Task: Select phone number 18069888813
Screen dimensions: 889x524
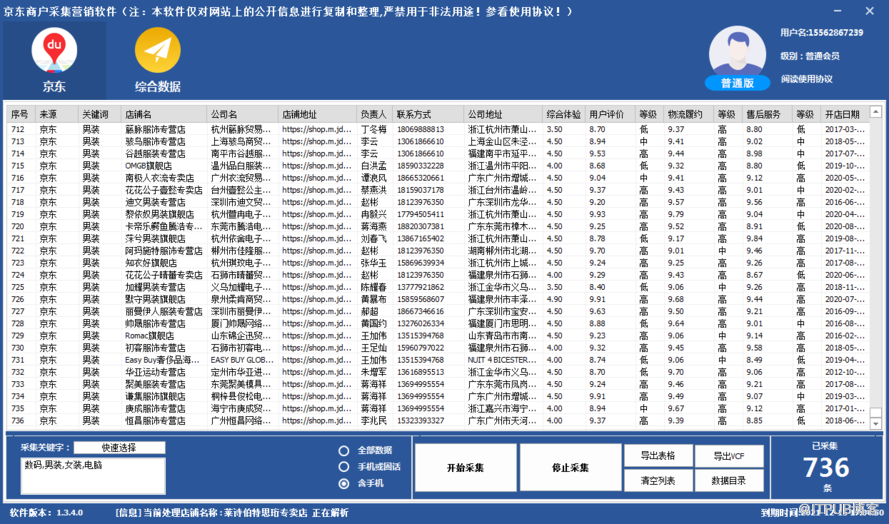Action: [420, 129]
